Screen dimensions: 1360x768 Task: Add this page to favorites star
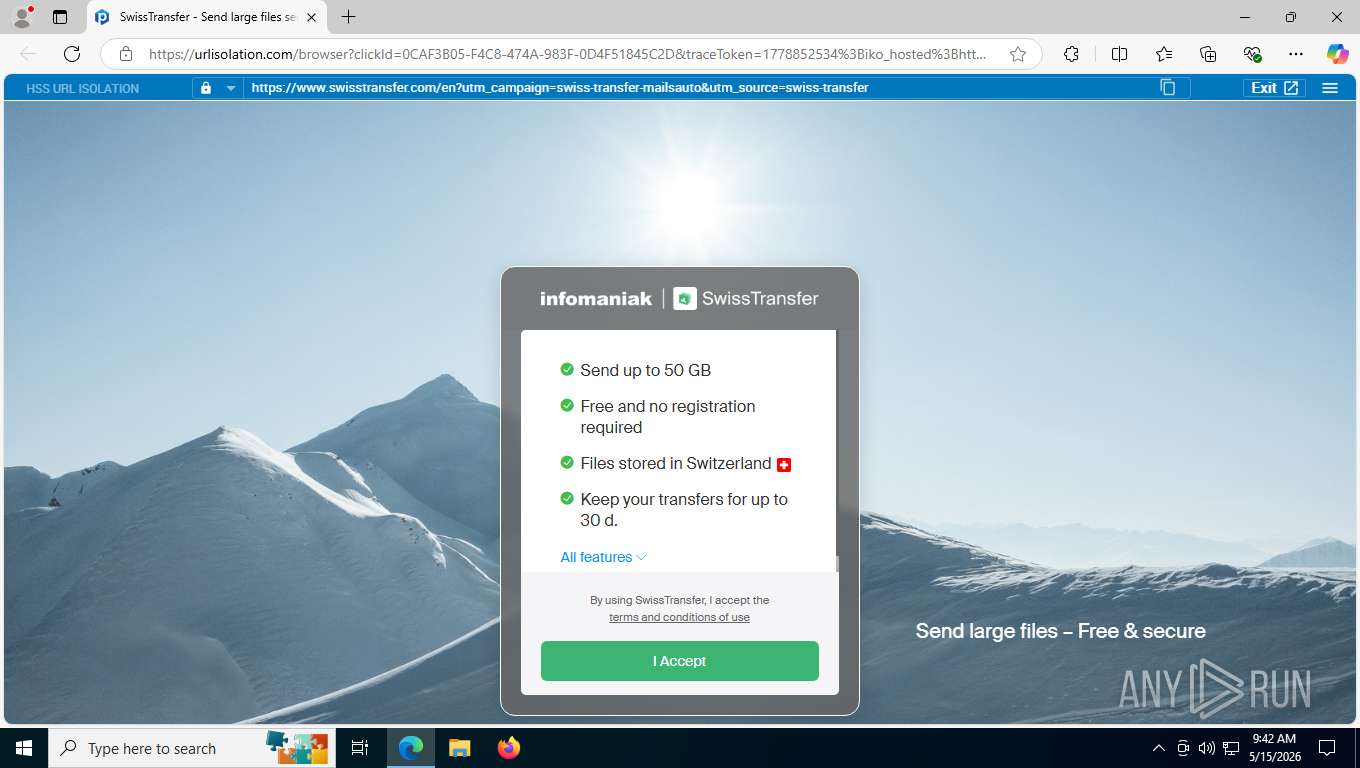click(1018, 54)
